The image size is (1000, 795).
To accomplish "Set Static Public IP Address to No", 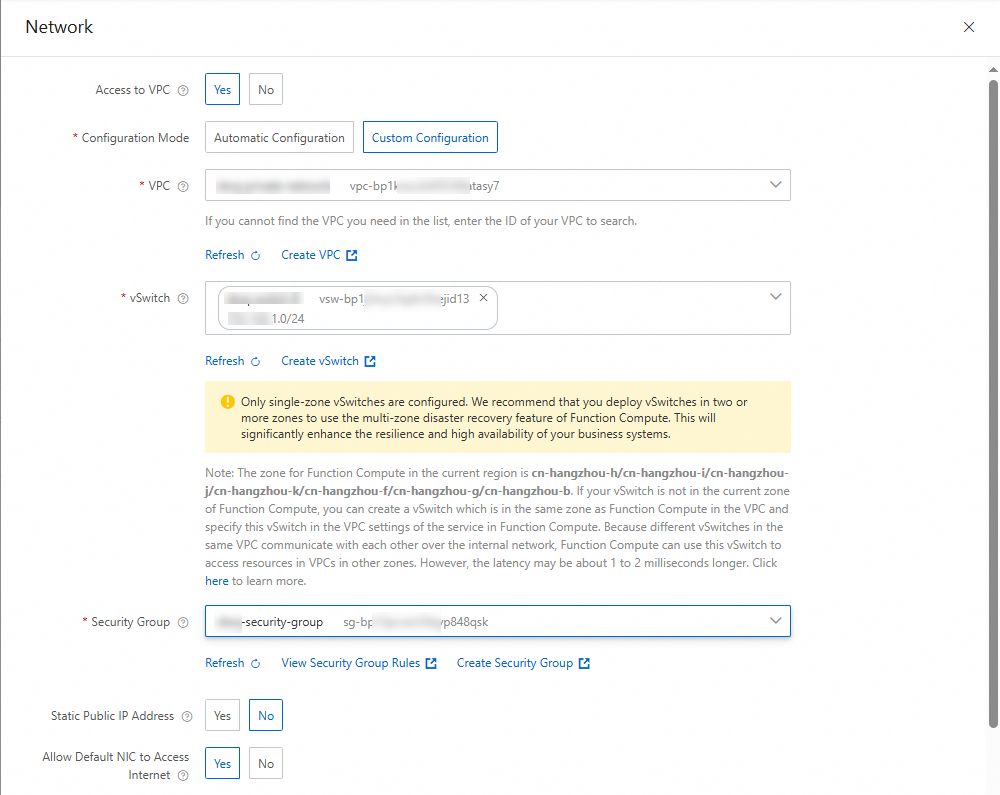I will (x=266, y=715).
